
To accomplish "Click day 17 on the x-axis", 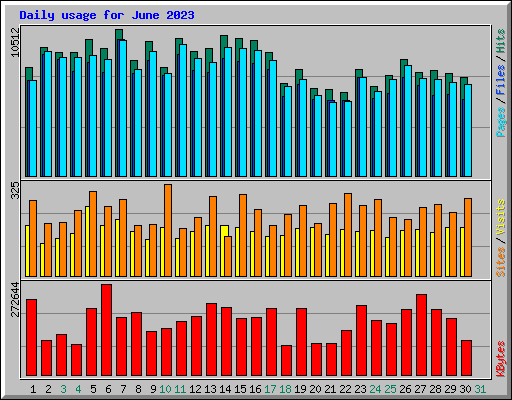I will coord(270,389).
